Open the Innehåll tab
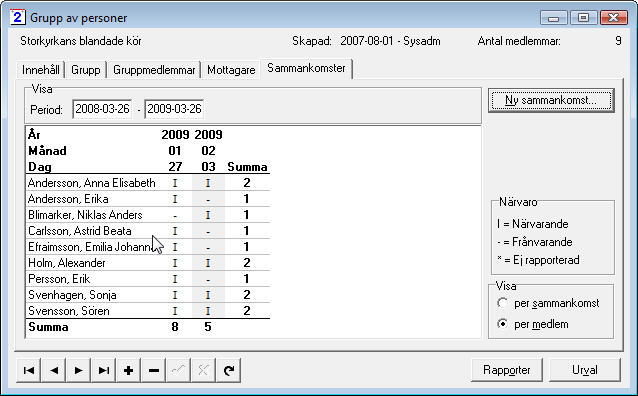This screenshot has height=396, width=638. point(41,70)
